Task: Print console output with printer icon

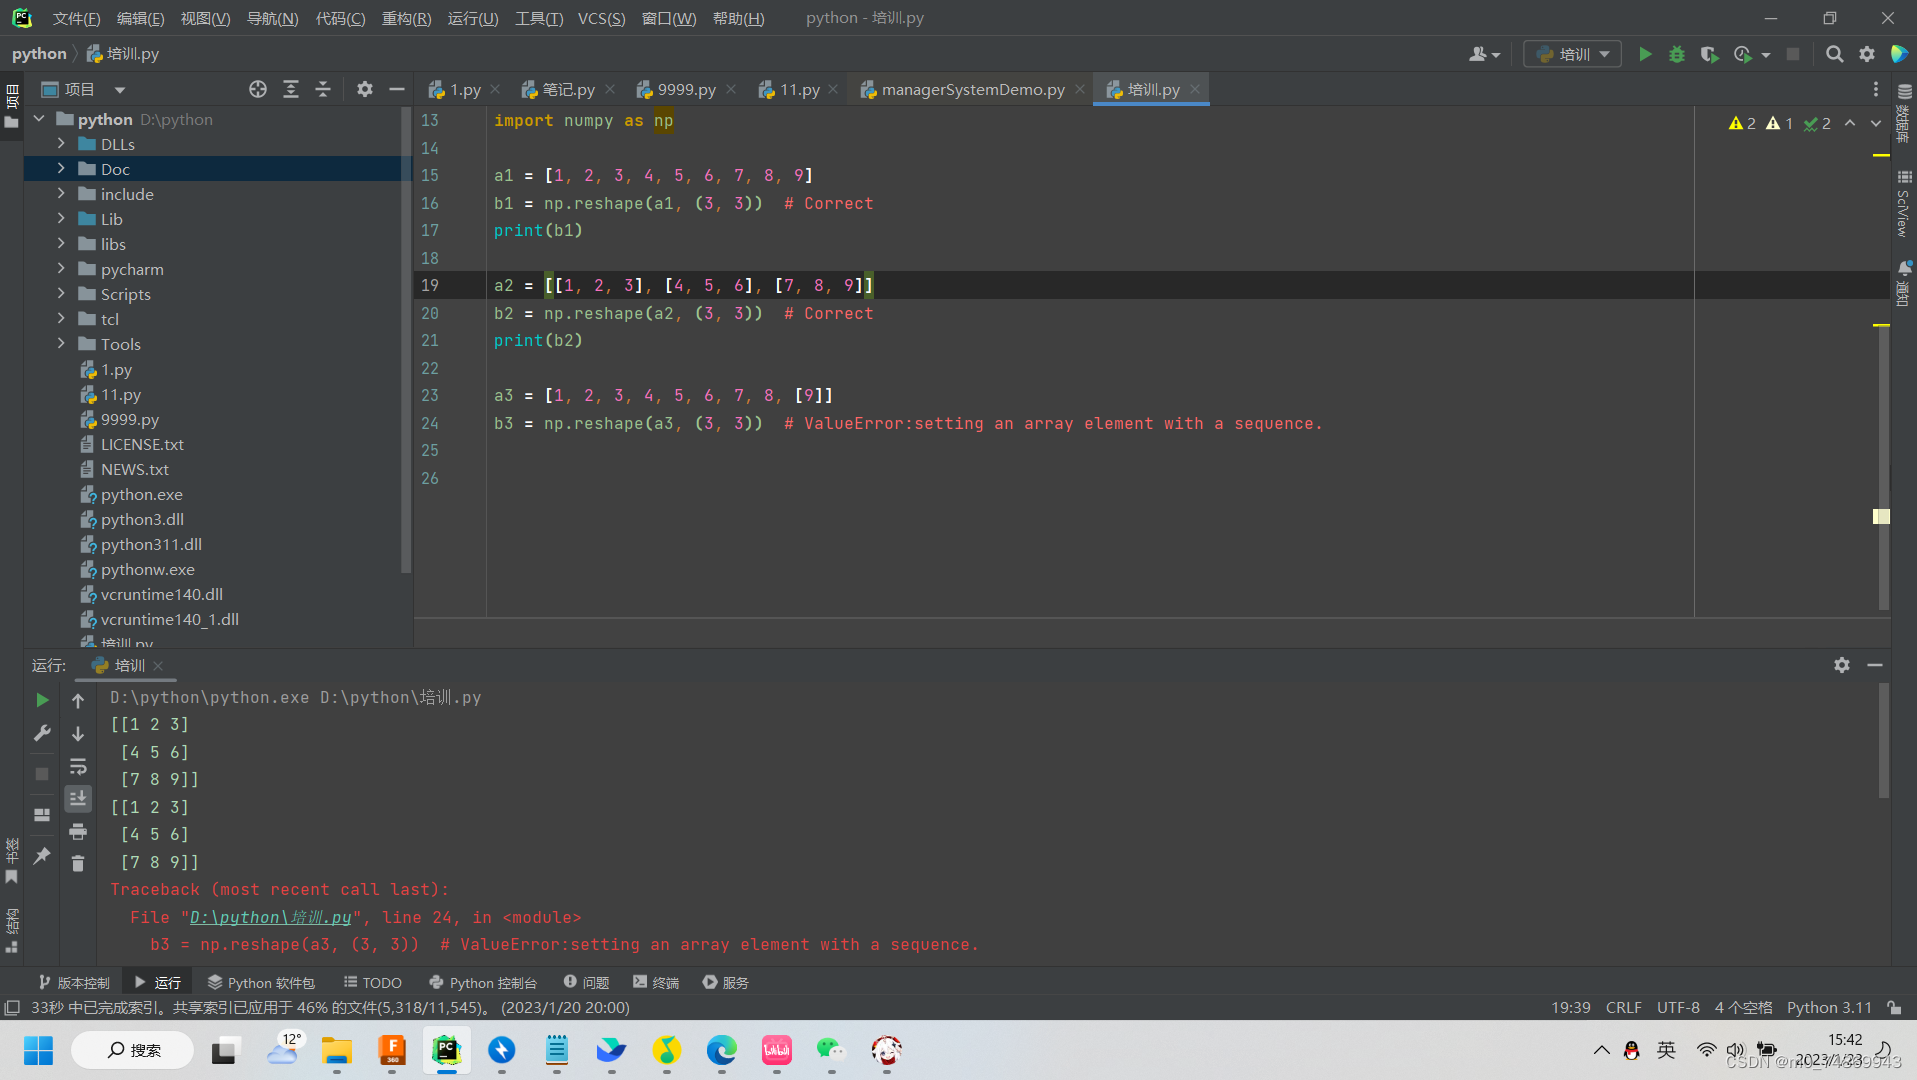Action: click(78, 831)
